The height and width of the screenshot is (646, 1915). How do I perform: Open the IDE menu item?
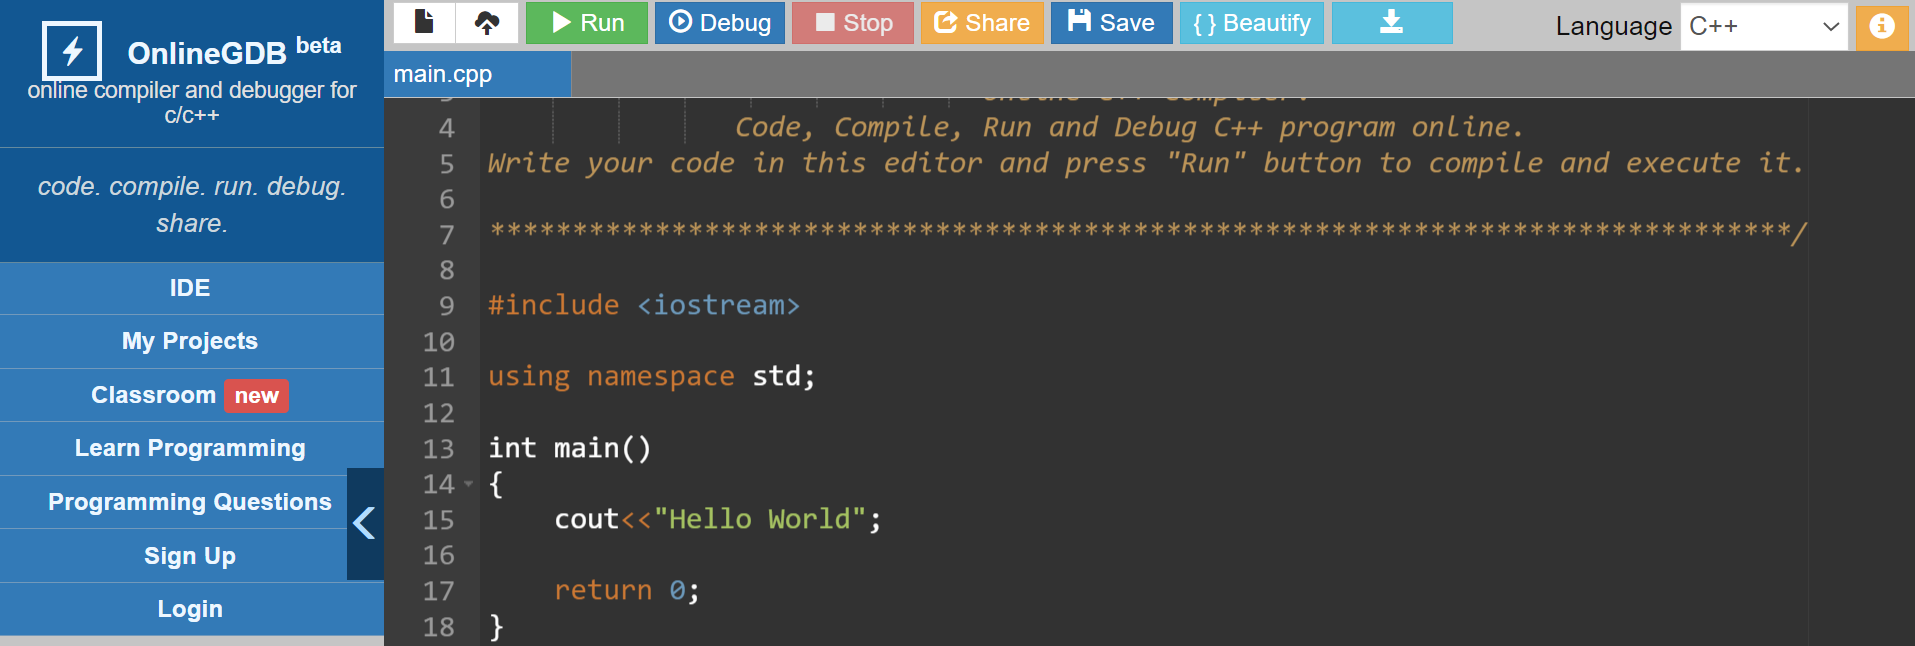pos(190,288)
